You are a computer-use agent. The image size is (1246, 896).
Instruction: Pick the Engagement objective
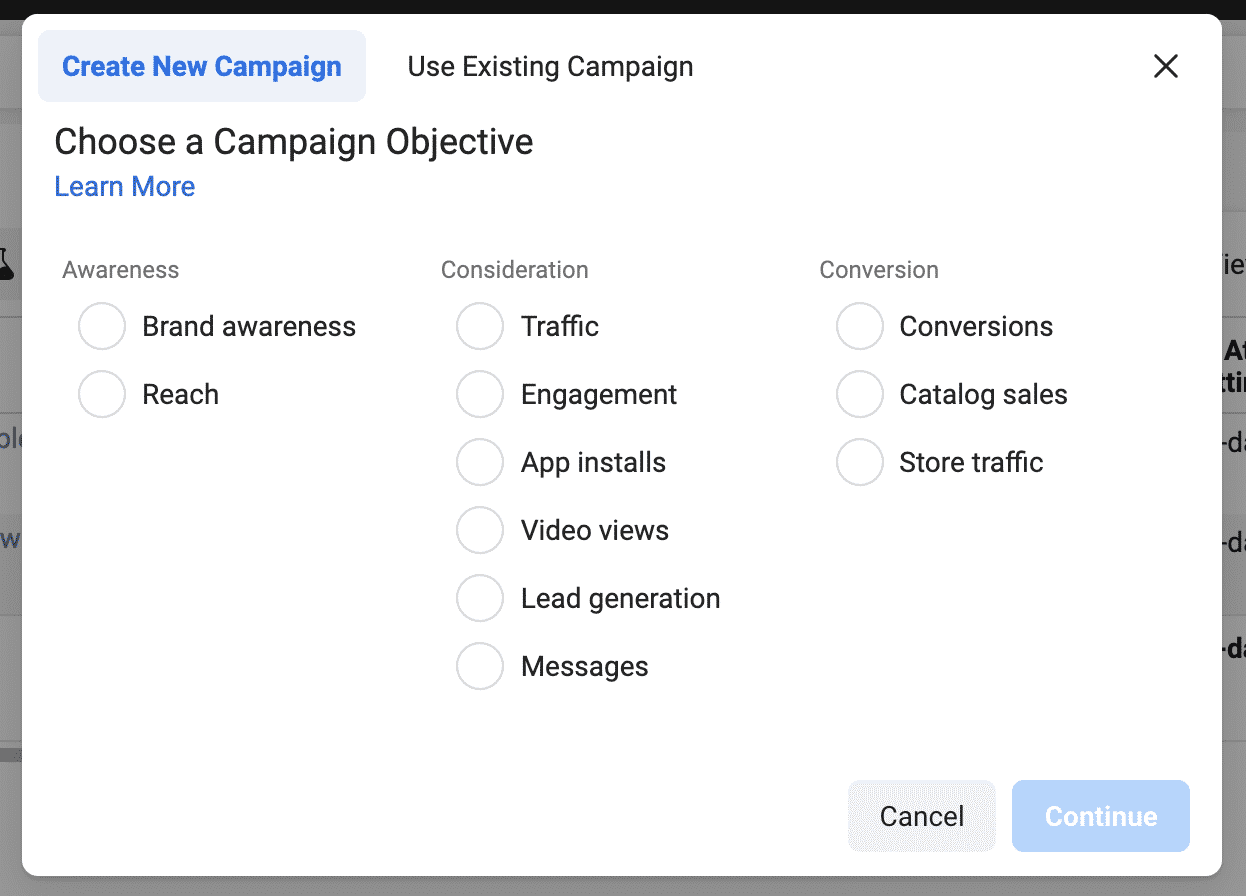(x=480, y=394)
